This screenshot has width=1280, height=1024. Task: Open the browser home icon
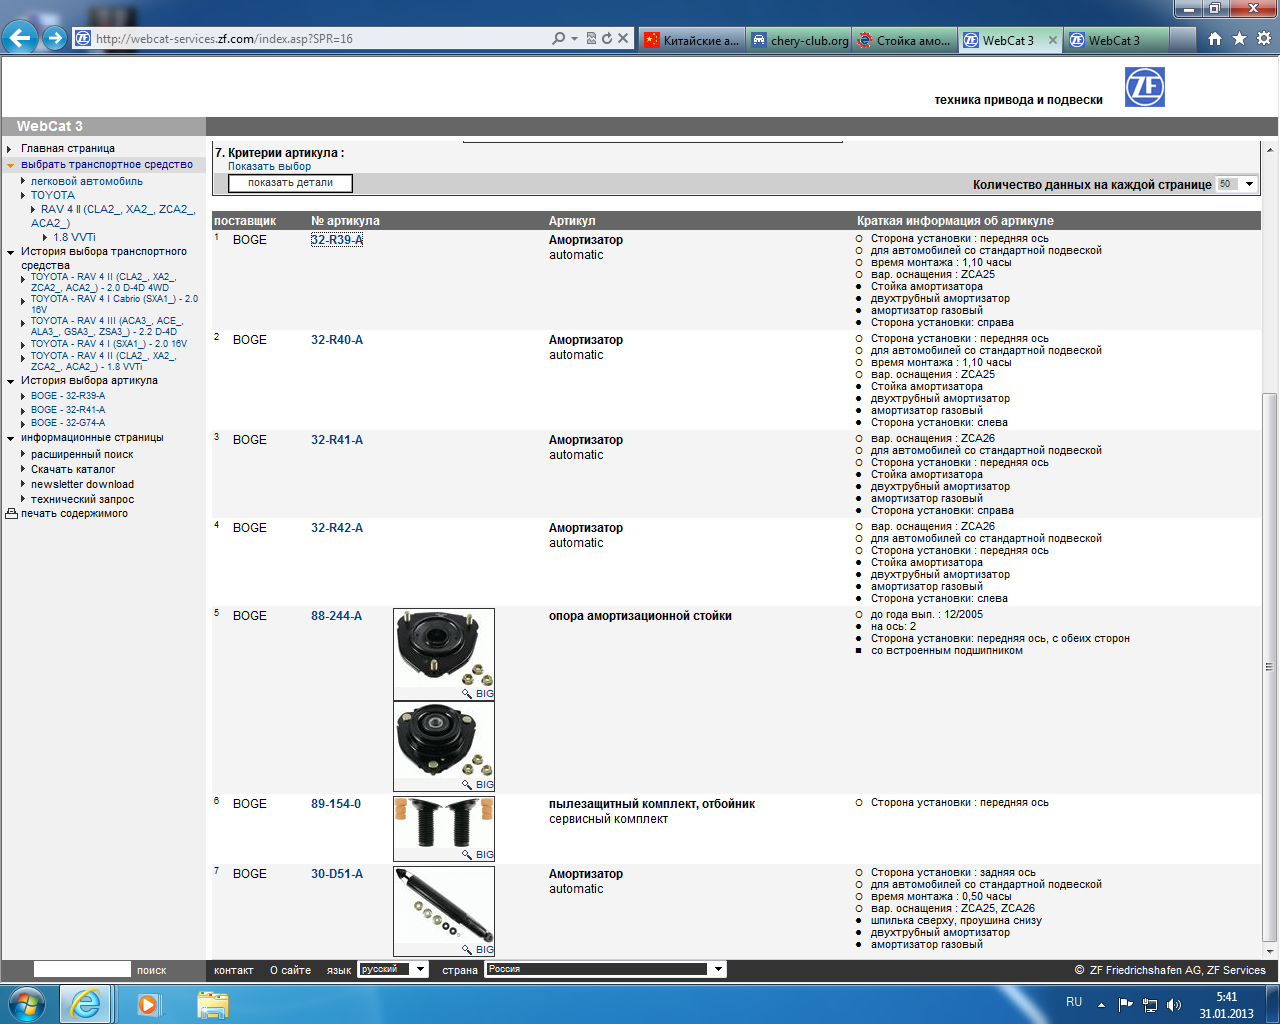pos(1215,39)
